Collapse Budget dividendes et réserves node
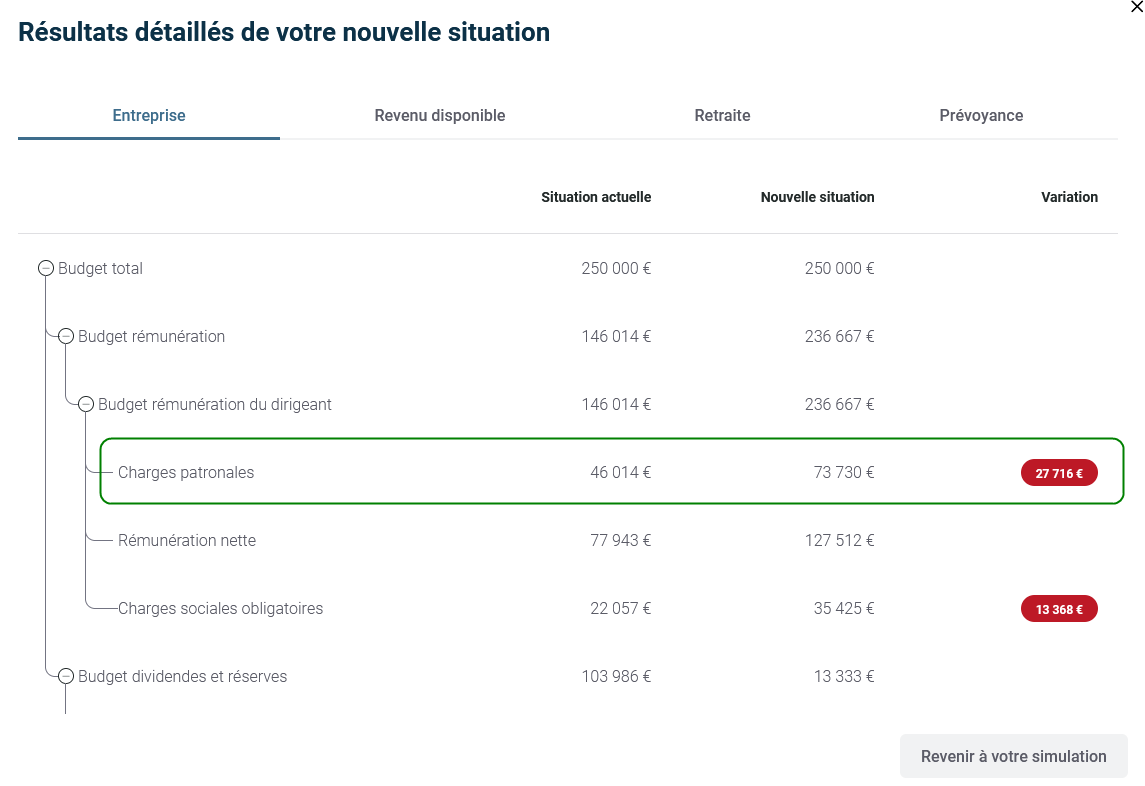Viewport: 1145px width, 786px height. point(66,676)
